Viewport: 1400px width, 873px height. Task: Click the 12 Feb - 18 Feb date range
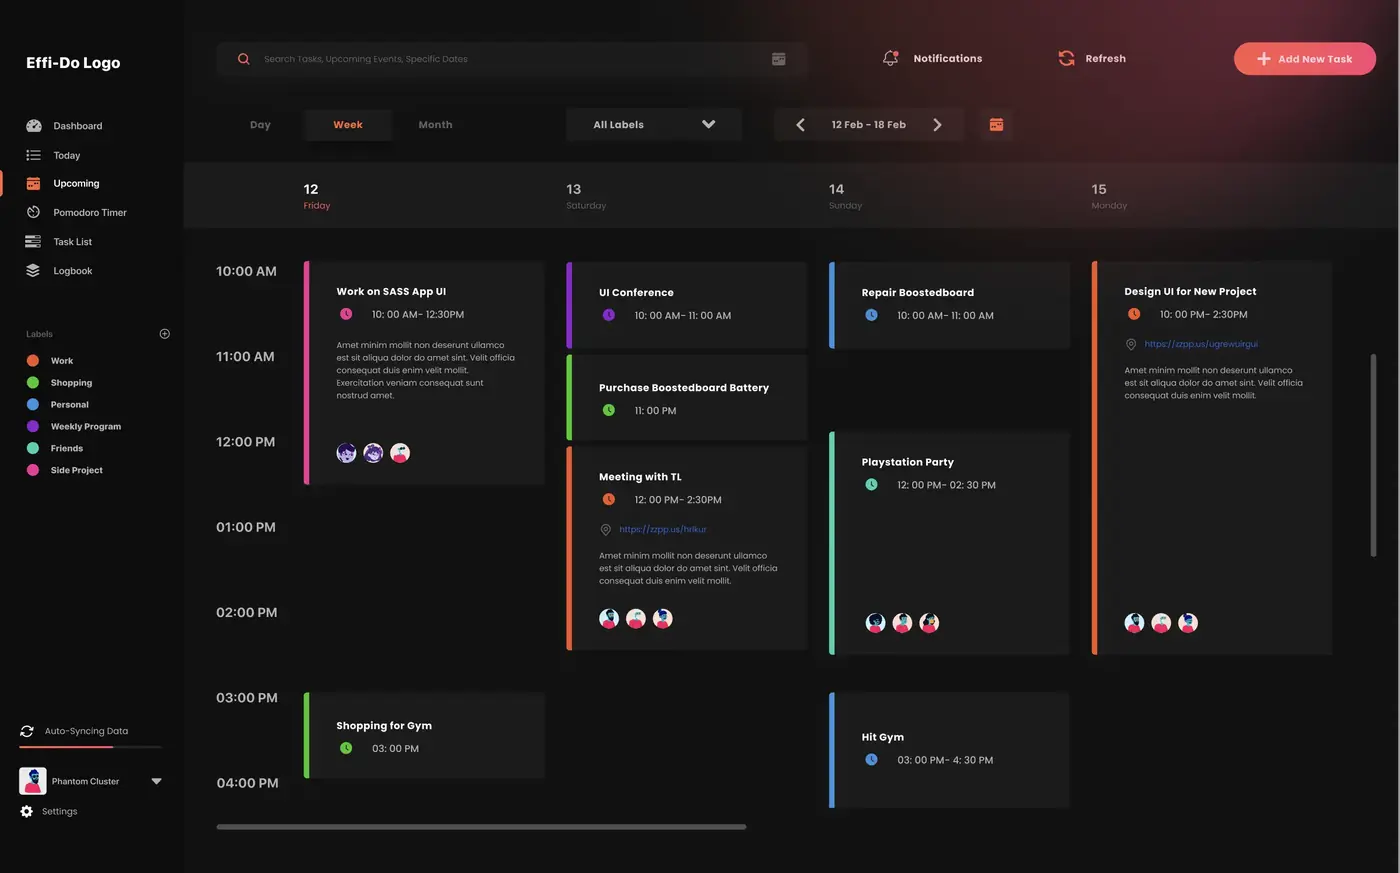pyautogui.click(x=868, y=125)
